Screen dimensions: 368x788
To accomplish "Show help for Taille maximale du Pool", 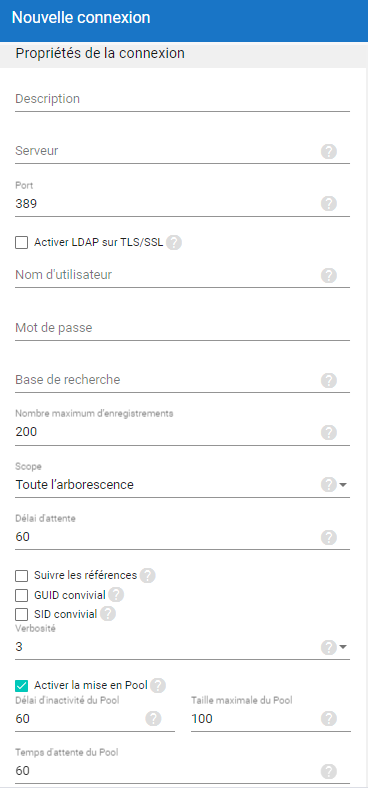I will pyautogui.click(x=328, y=719).
